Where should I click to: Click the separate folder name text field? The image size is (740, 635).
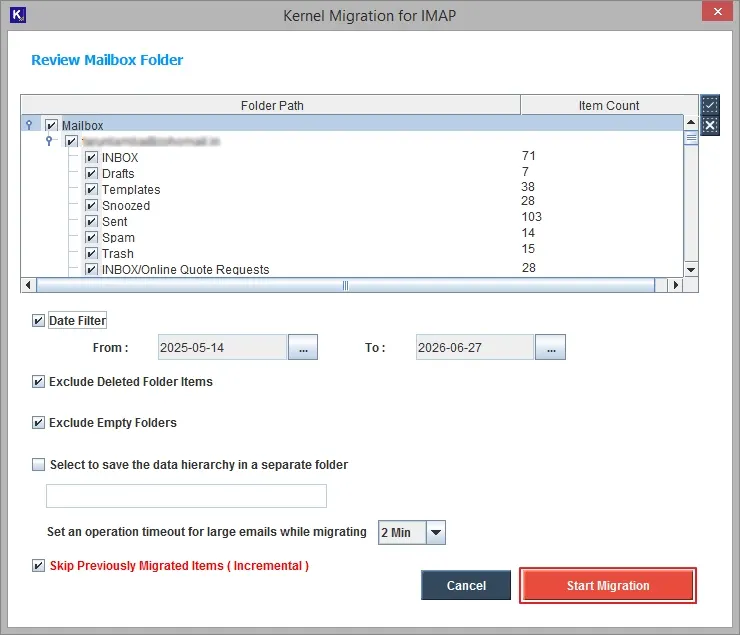(186, 496)
